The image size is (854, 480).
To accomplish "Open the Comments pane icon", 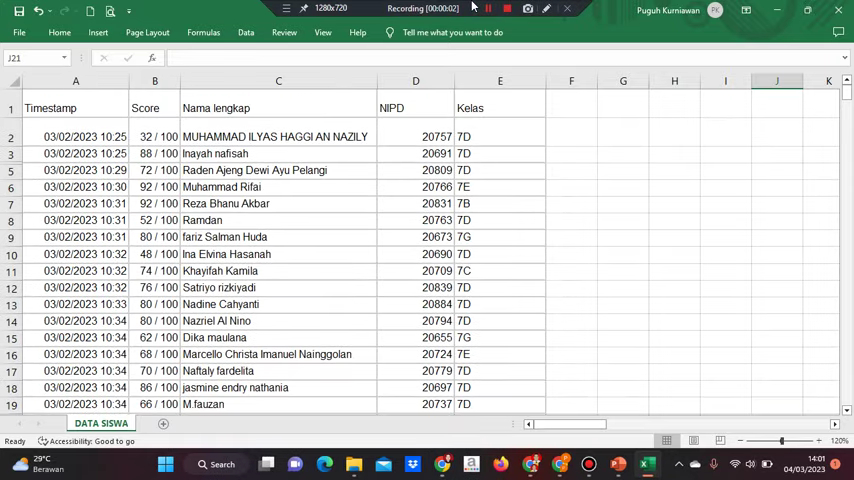I will 838,32.
